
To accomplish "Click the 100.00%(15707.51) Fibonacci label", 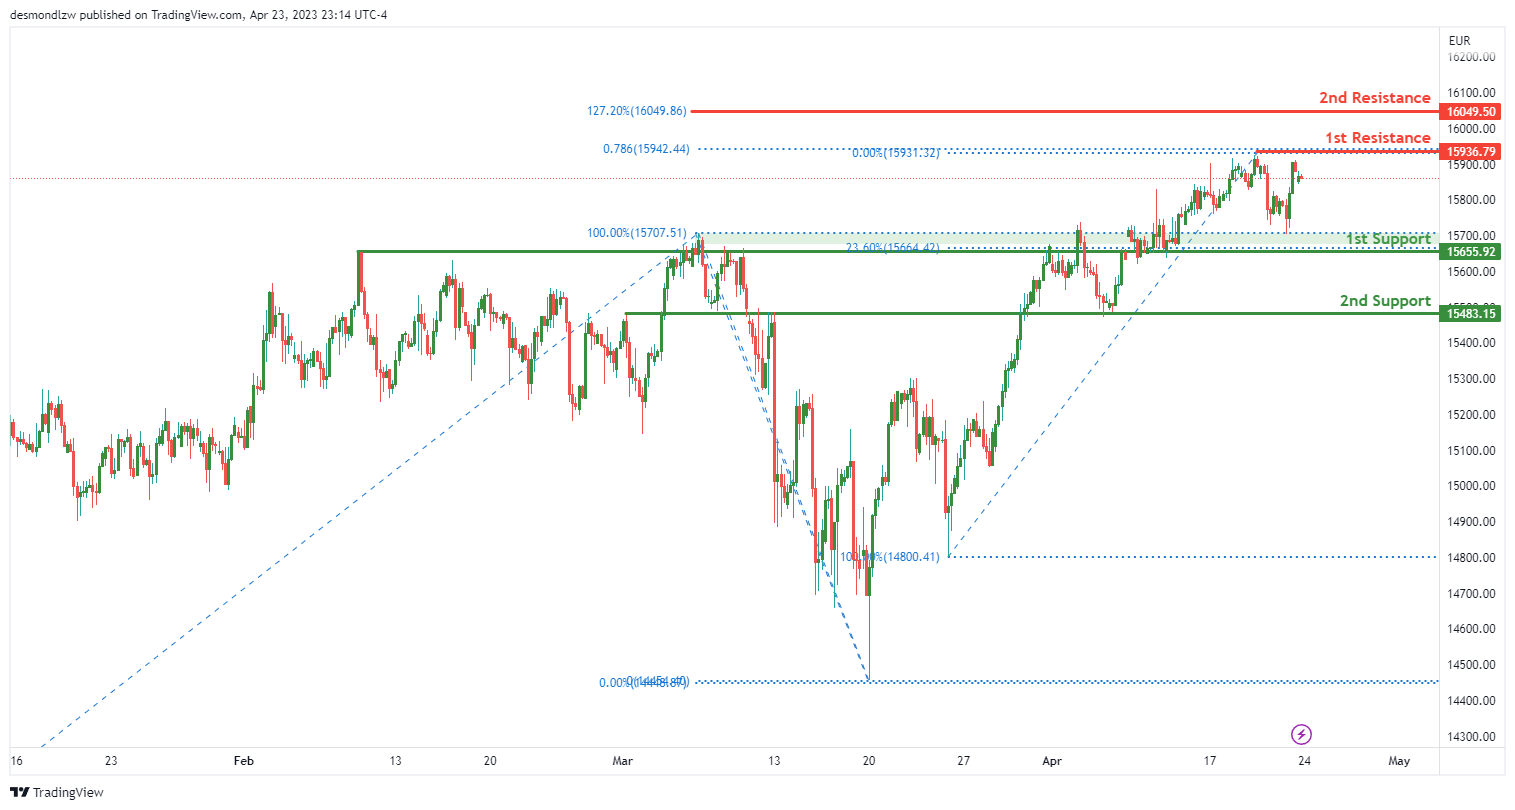I will click(637, 233).
